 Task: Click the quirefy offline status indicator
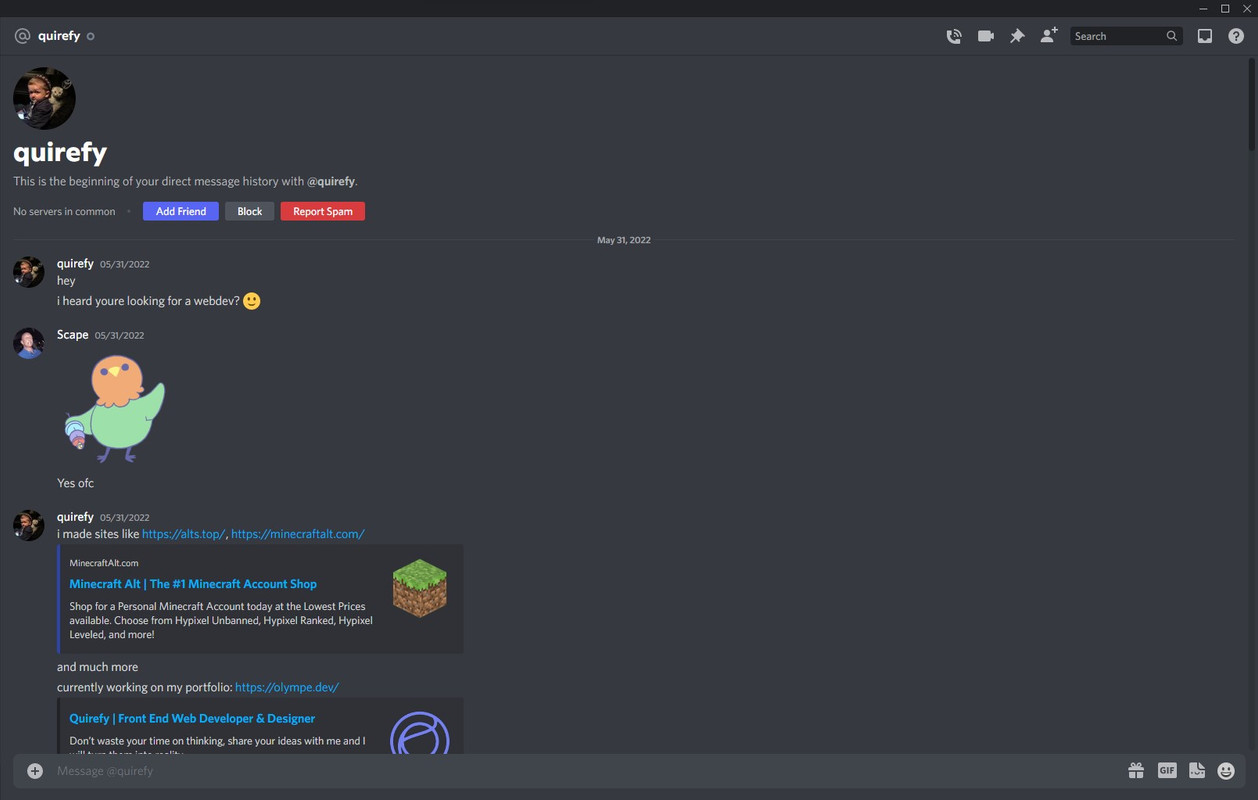91,36
